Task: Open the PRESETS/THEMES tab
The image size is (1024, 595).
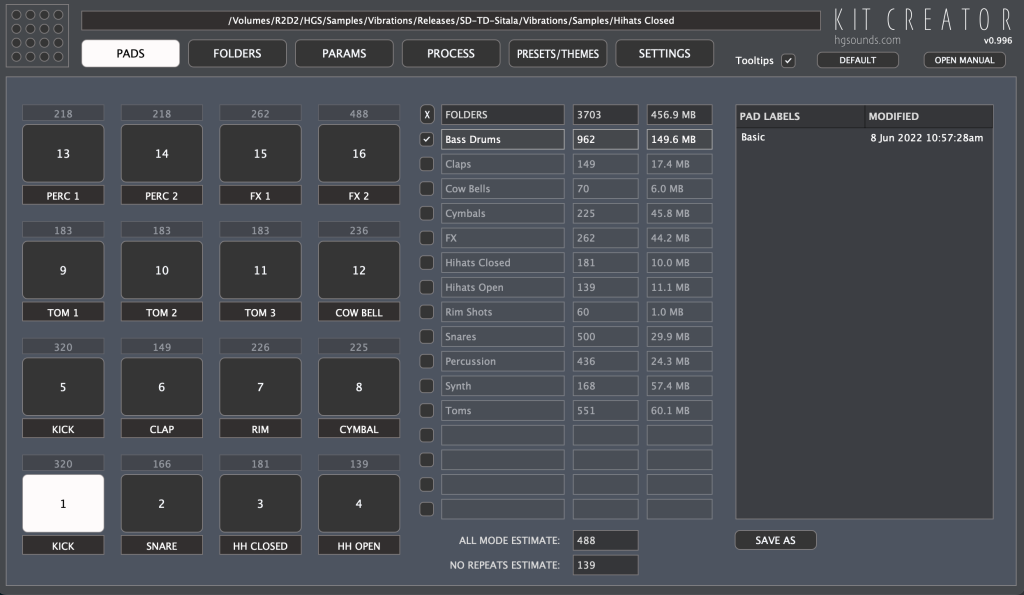Action: click(557, 53)
